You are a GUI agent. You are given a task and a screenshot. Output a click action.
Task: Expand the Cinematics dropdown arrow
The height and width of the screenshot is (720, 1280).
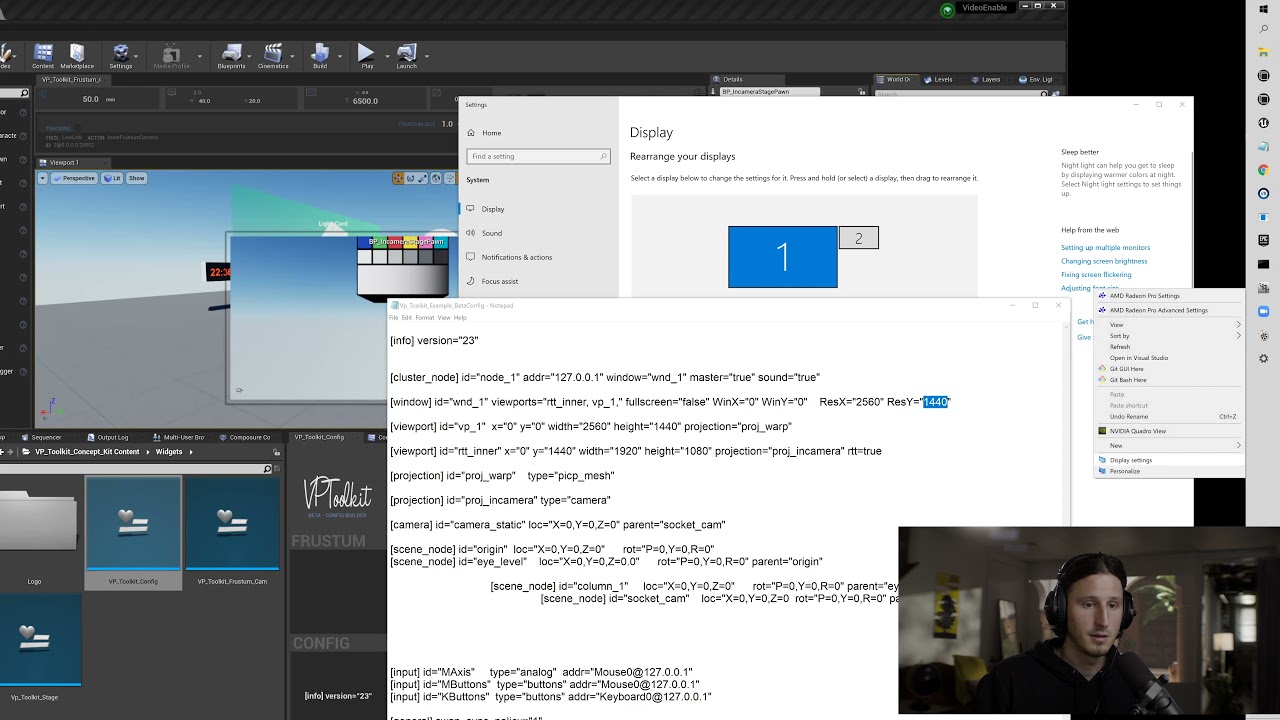click(293, 56)
